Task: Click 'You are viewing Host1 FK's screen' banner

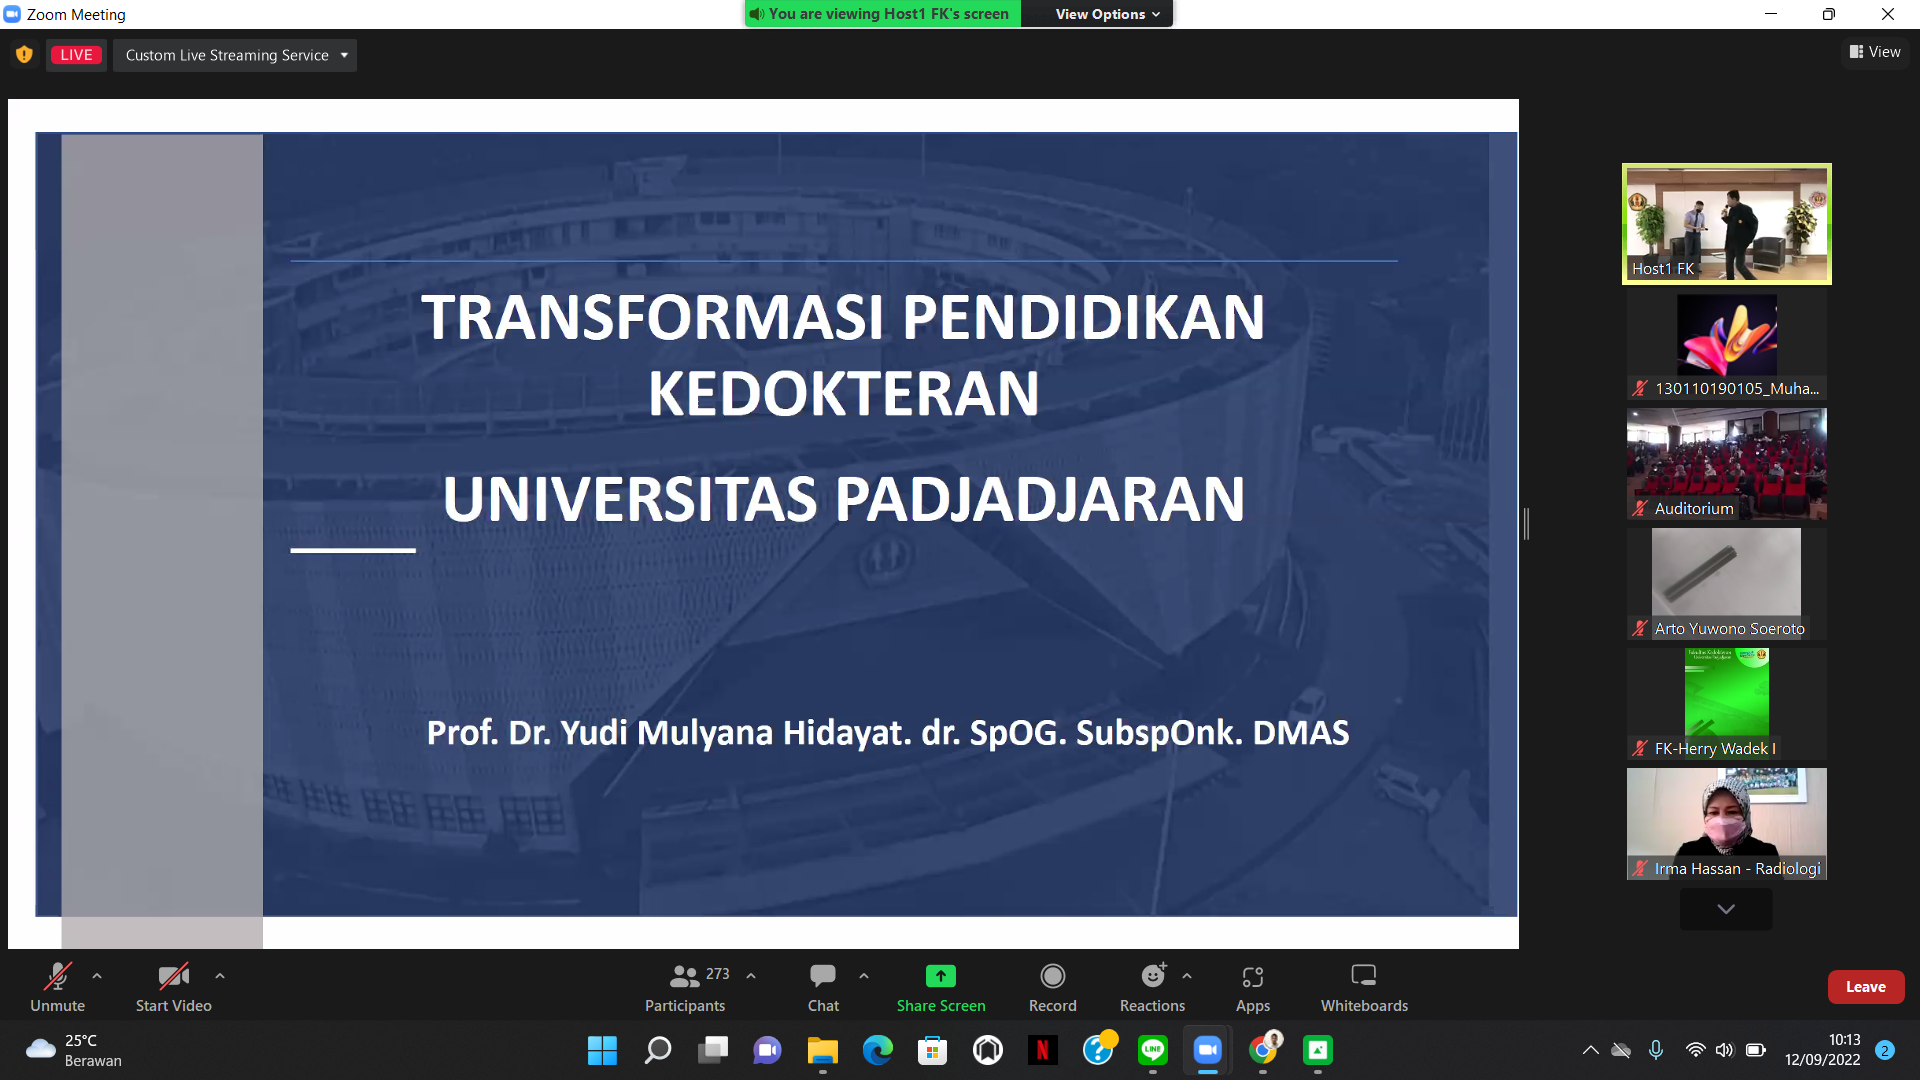Action: pyautogui.click(x=882, y=14)
